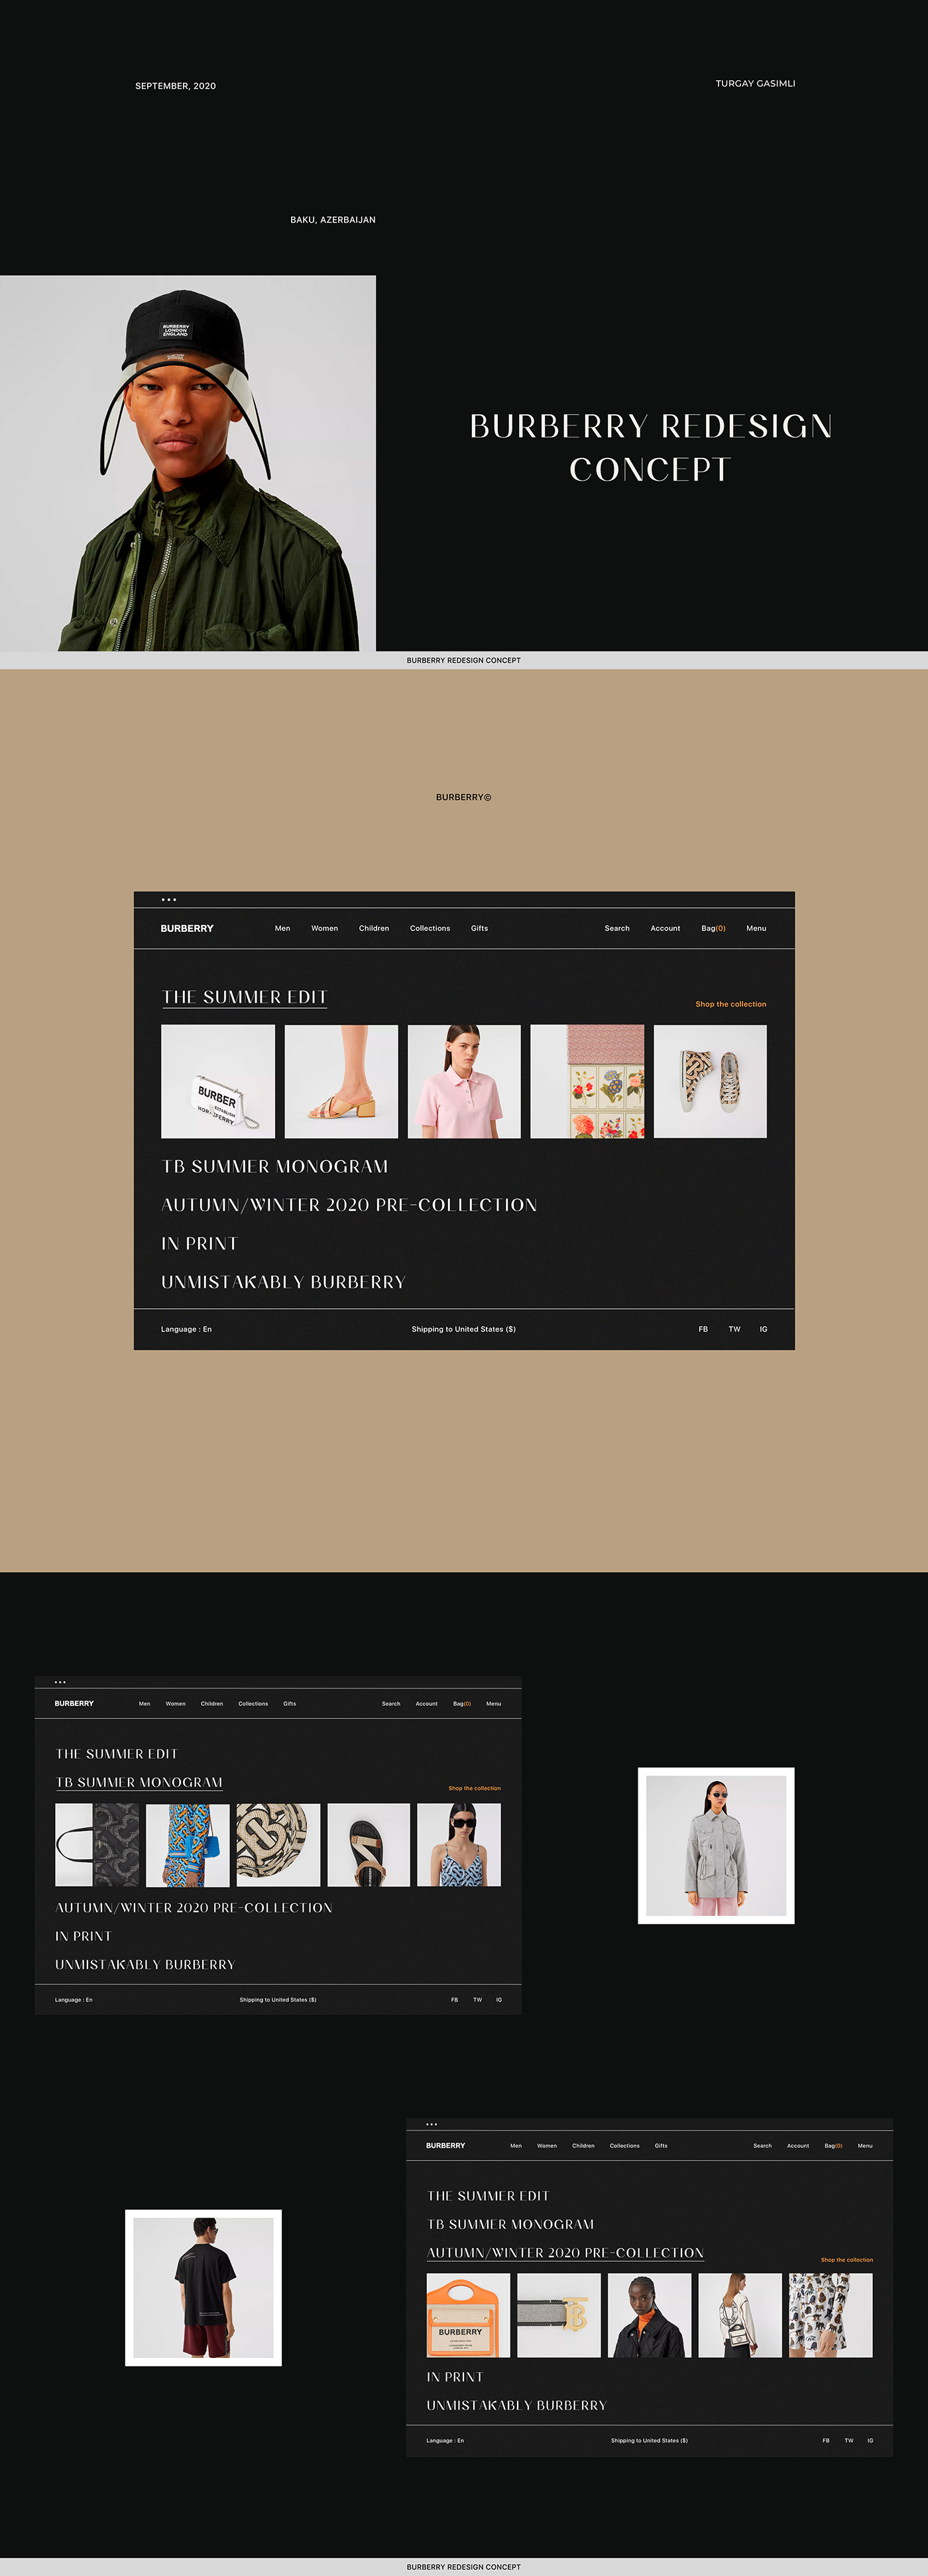928x2576 pixels.
Task: Open the black monogram tote bag thumbnail
Action: [x=97, y=1845]
